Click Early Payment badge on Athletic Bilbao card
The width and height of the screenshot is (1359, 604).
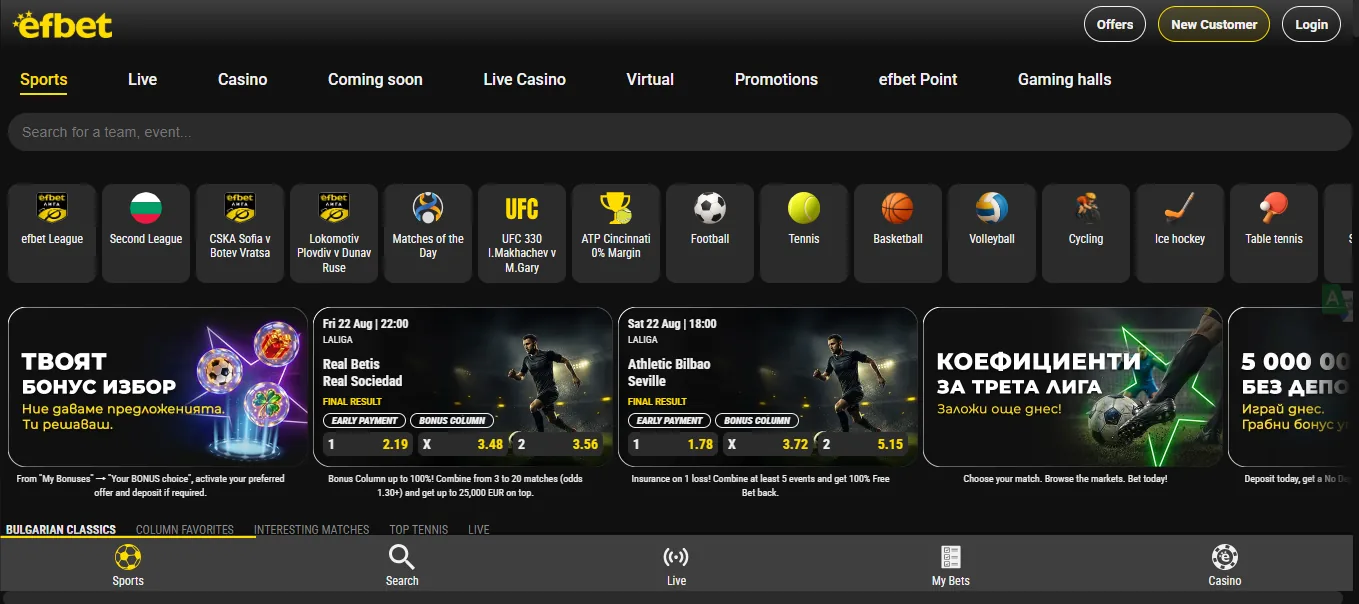tap(669, 420)
